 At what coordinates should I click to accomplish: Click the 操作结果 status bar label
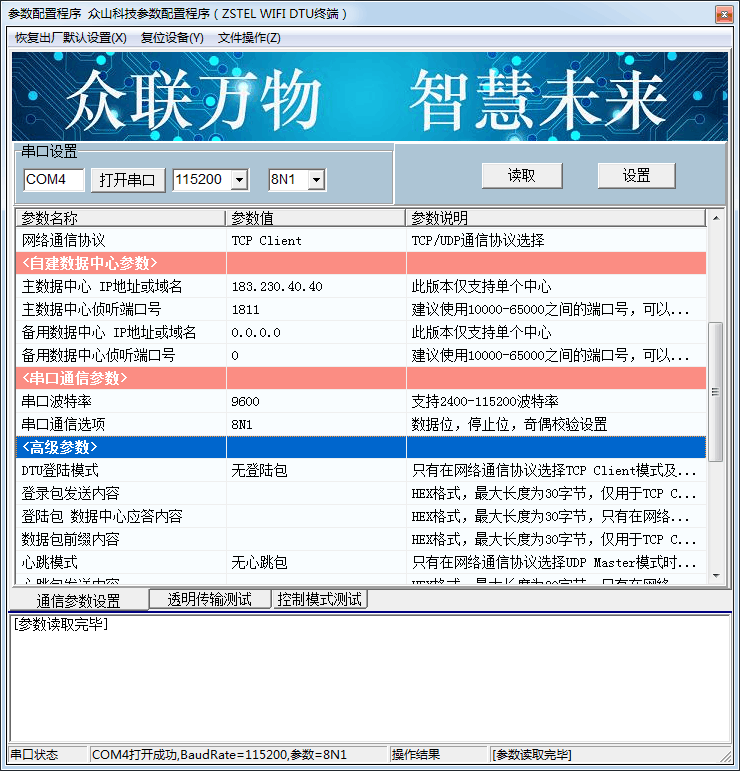click(x=415, y=755)
